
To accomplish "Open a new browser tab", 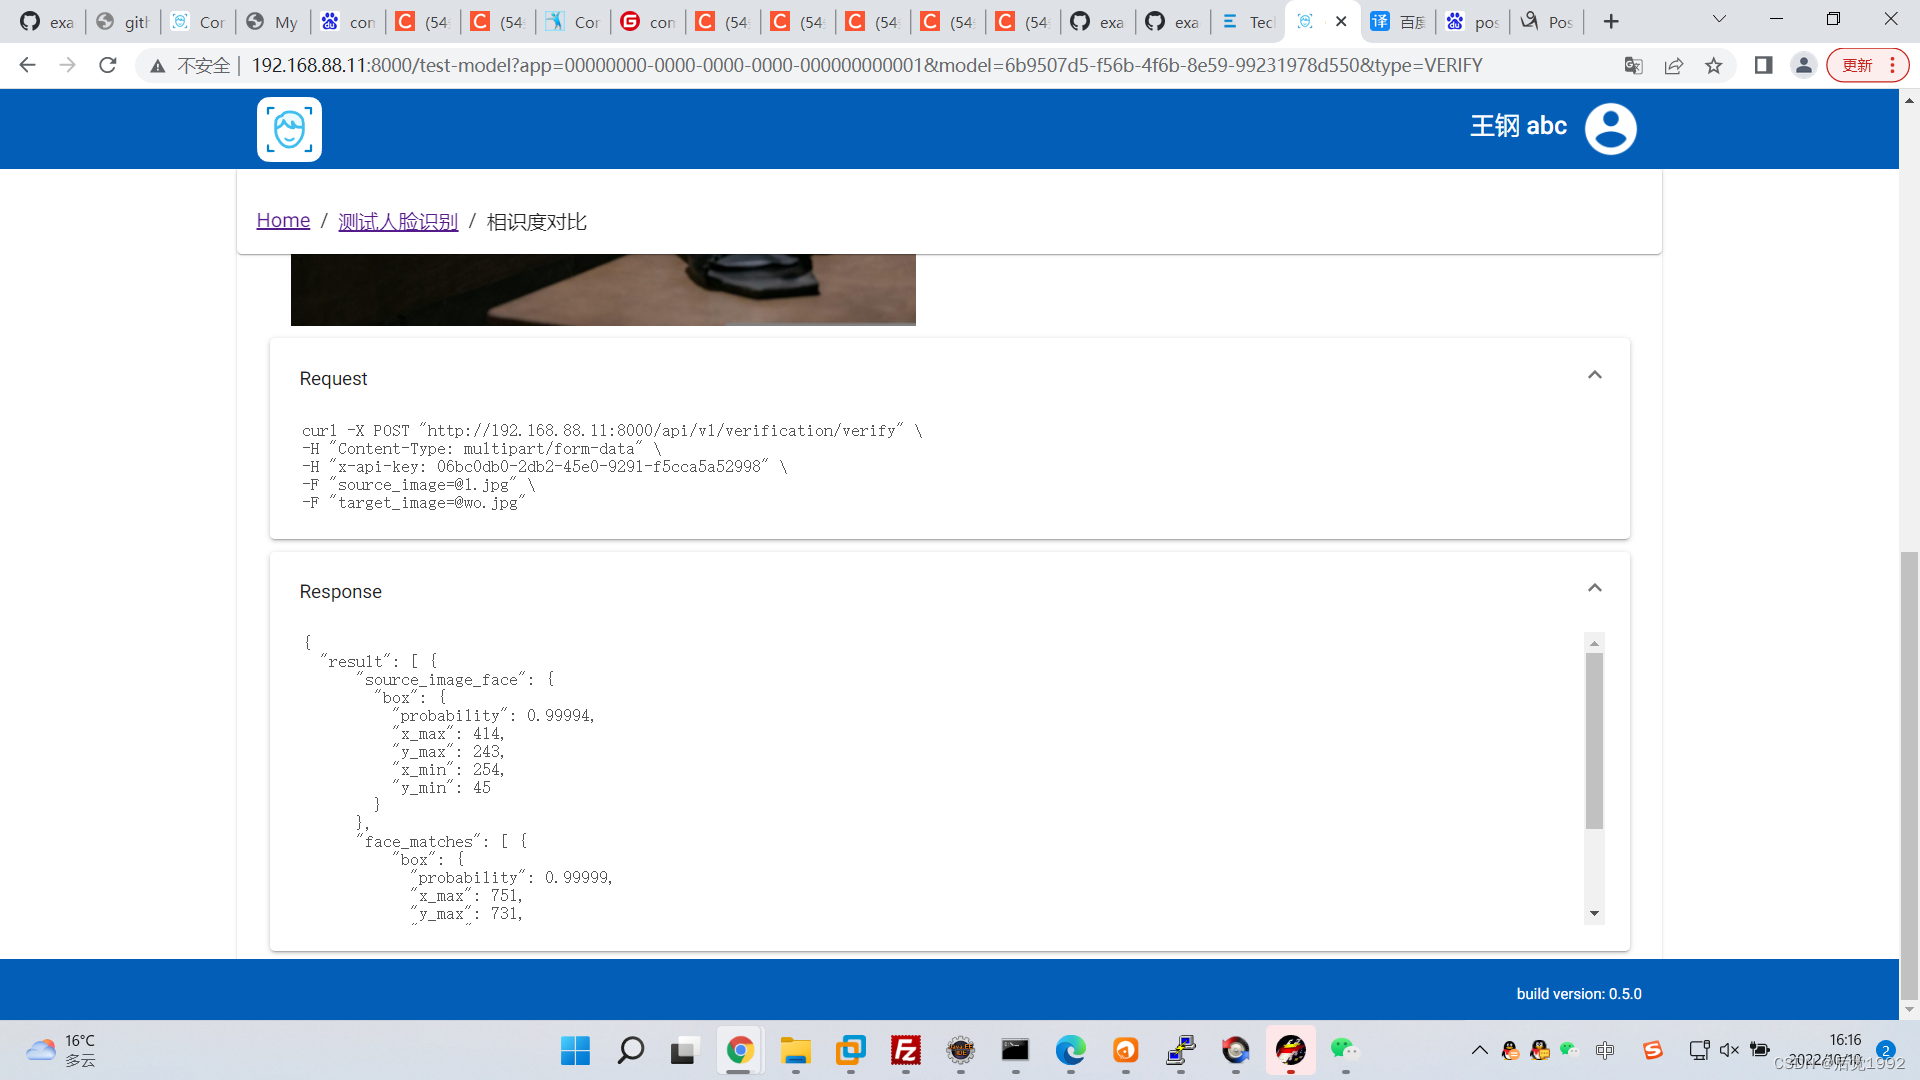I will pyautogui.click(x=1610, y=22).
